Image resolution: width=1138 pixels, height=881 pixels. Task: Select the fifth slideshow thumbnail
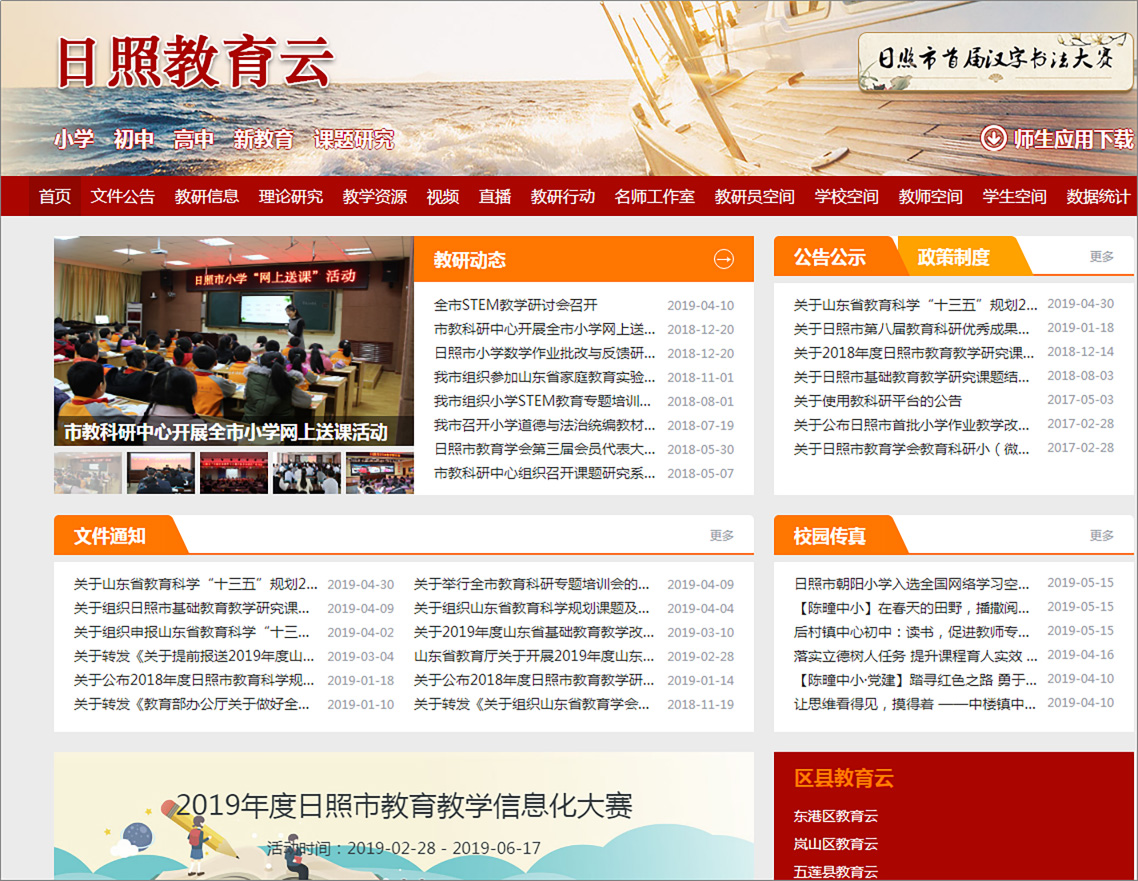[380, 473]
